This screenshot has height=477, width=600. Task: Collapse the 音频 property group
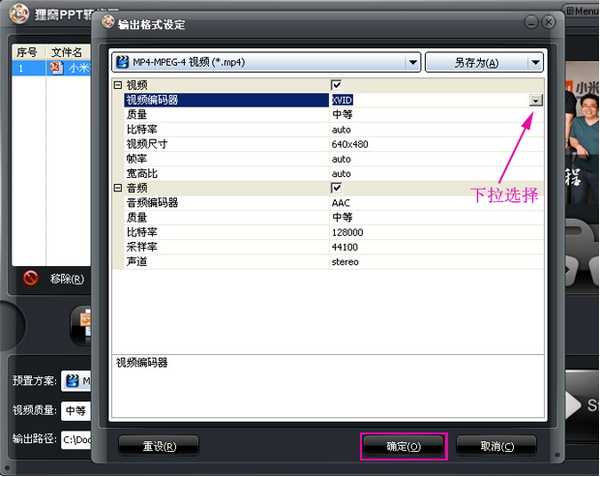point(118,187)
